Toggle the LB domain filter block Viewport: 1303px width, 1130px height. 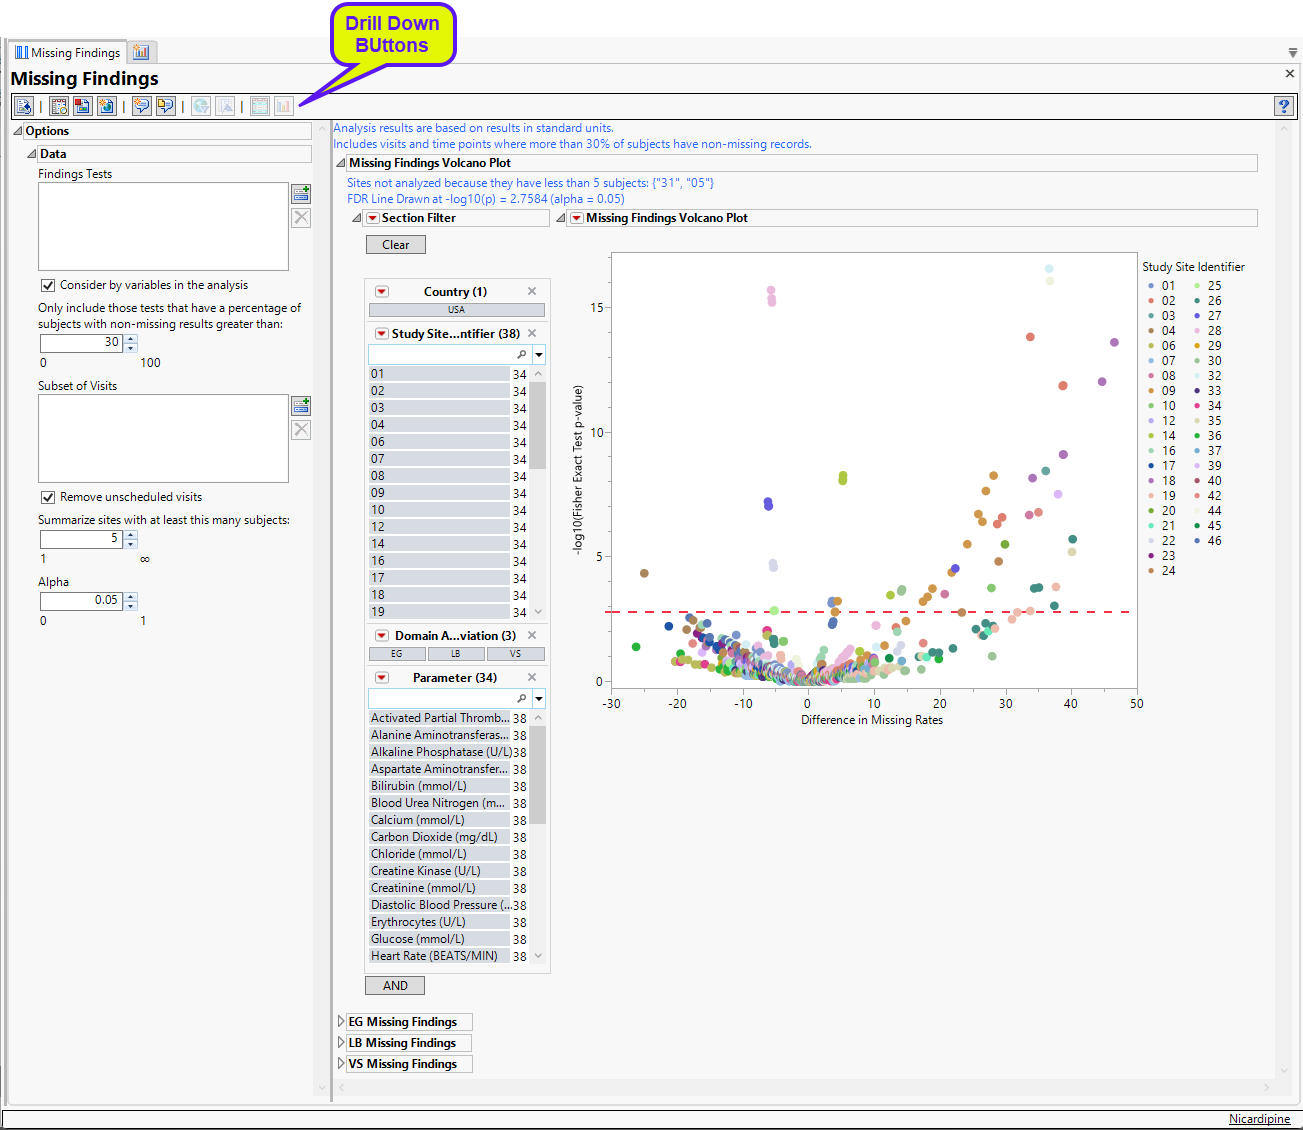(x=456, y=654)
